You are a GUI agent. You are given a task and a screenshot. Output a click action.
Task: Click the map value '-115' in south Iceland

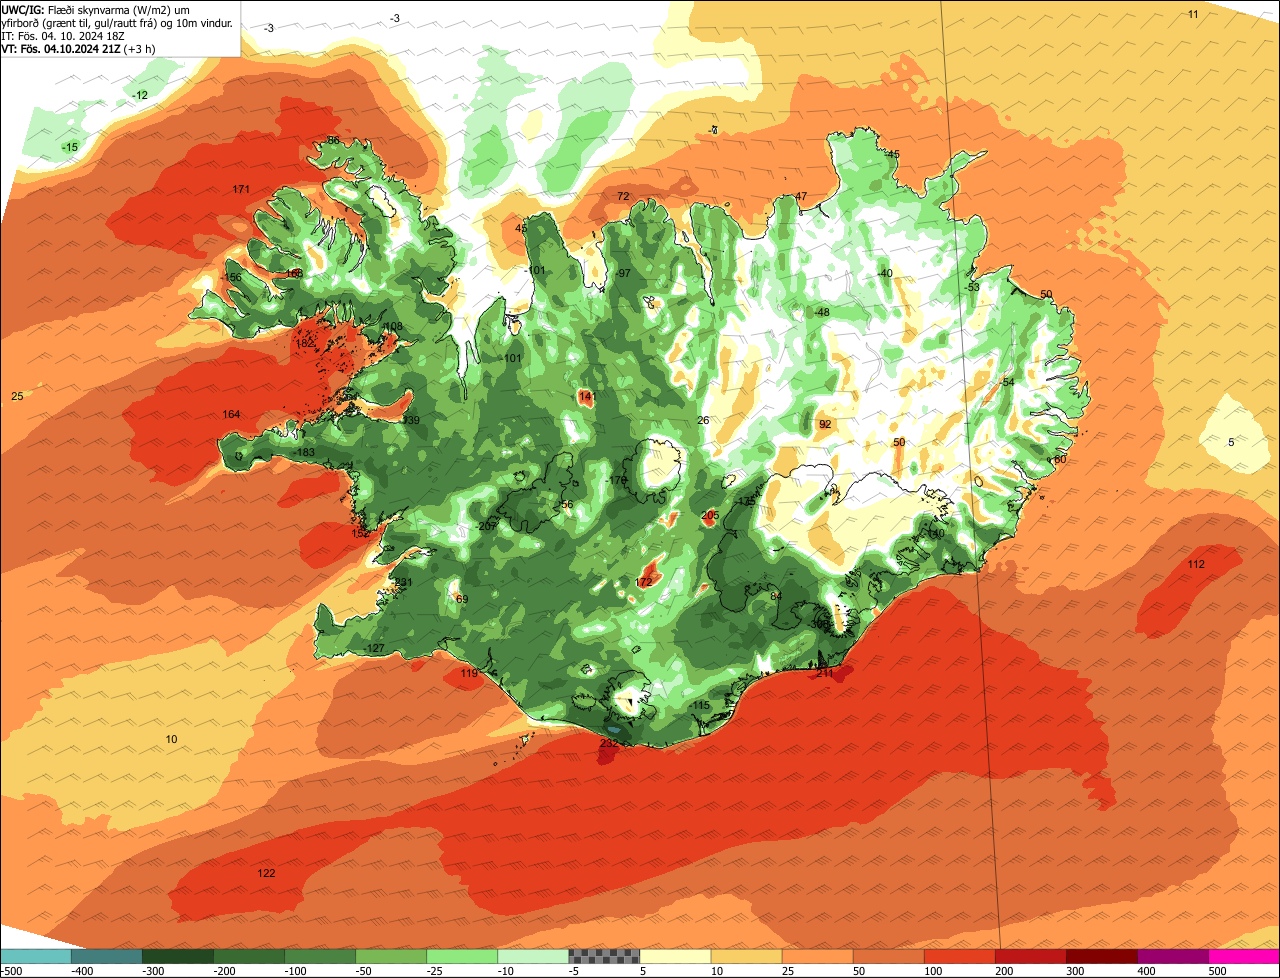click(x=699, y=705)
